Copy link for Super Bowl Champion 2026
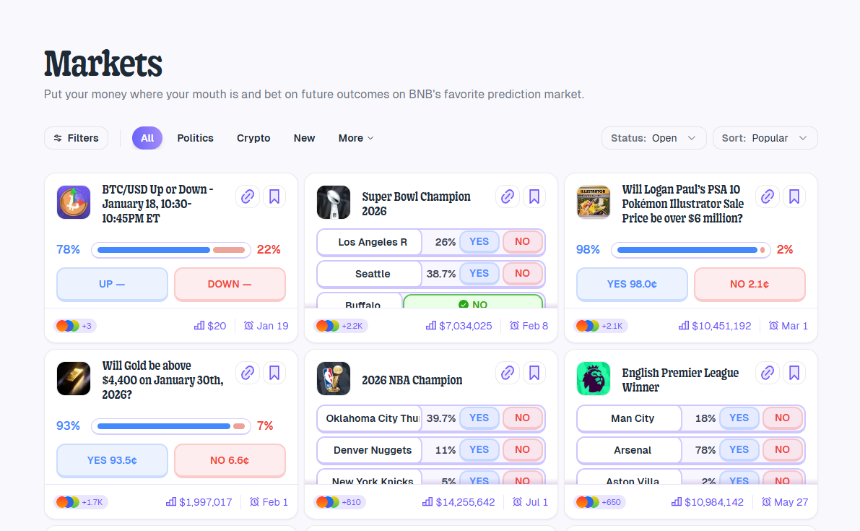This screenshot has height=531, width=860. click(x=507, y=197)
